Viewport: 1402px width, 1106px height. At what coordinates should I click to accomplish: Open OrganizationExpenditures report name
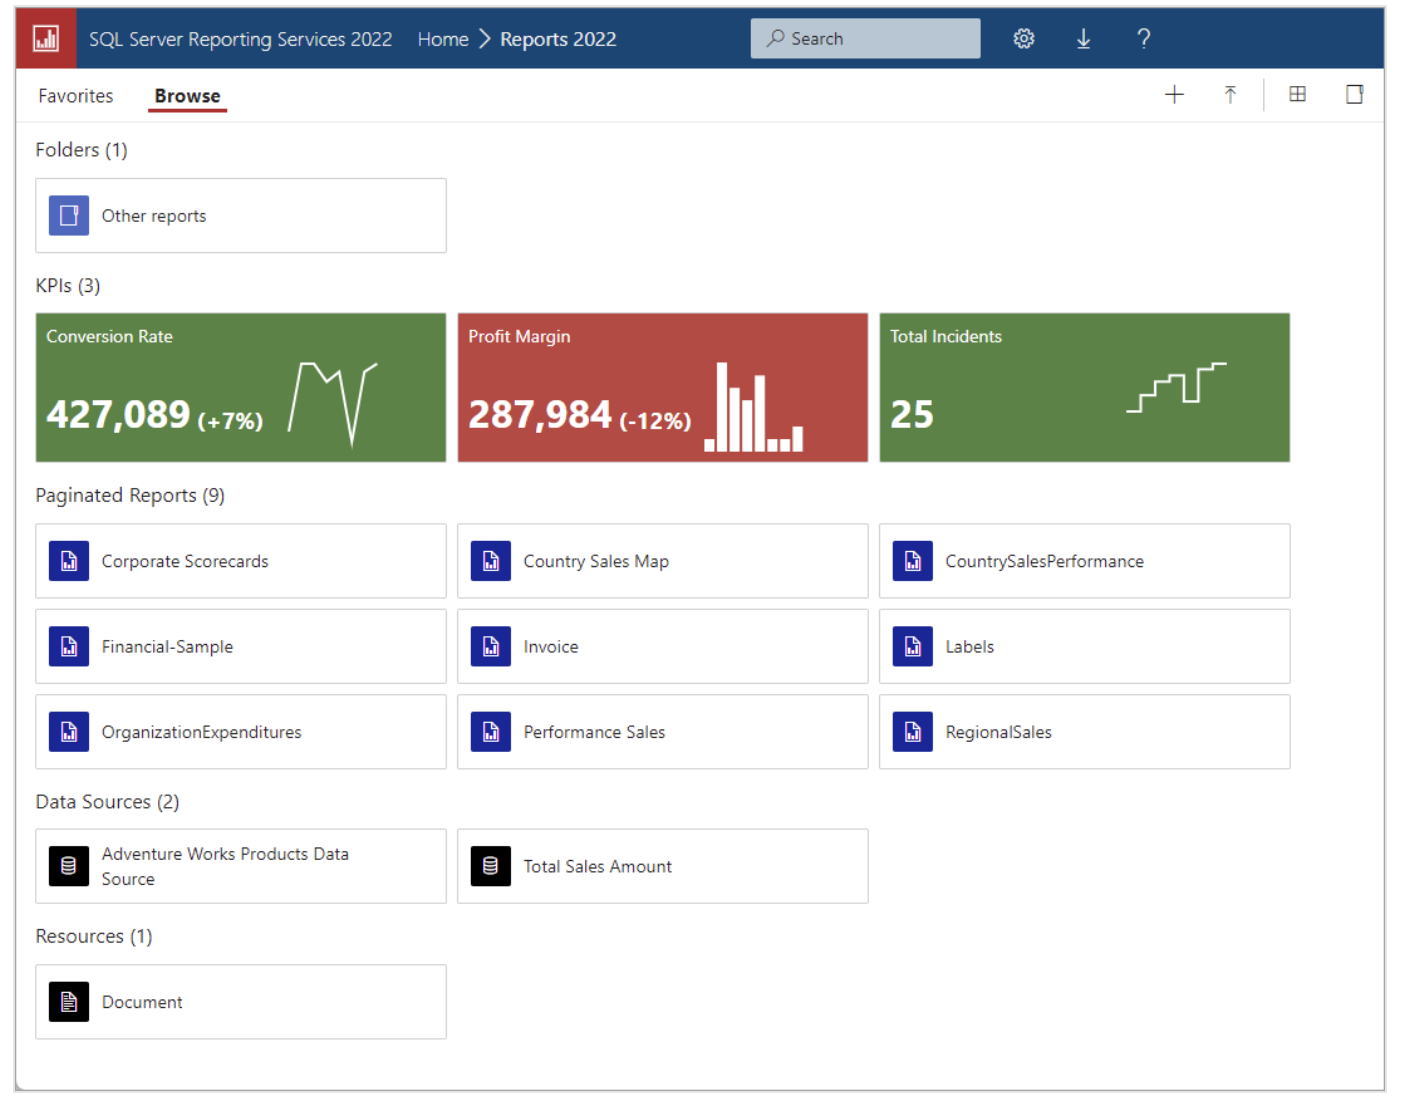click(201, 733)
